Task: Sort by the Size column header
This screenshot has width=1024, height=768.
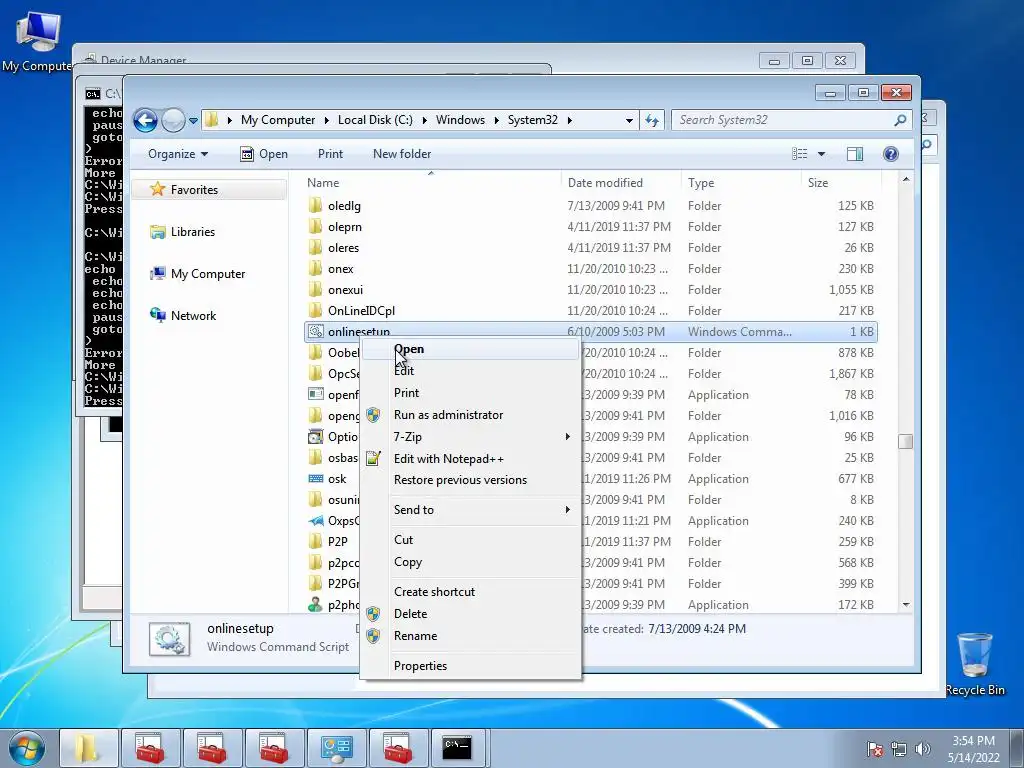Action: [841, 183]
